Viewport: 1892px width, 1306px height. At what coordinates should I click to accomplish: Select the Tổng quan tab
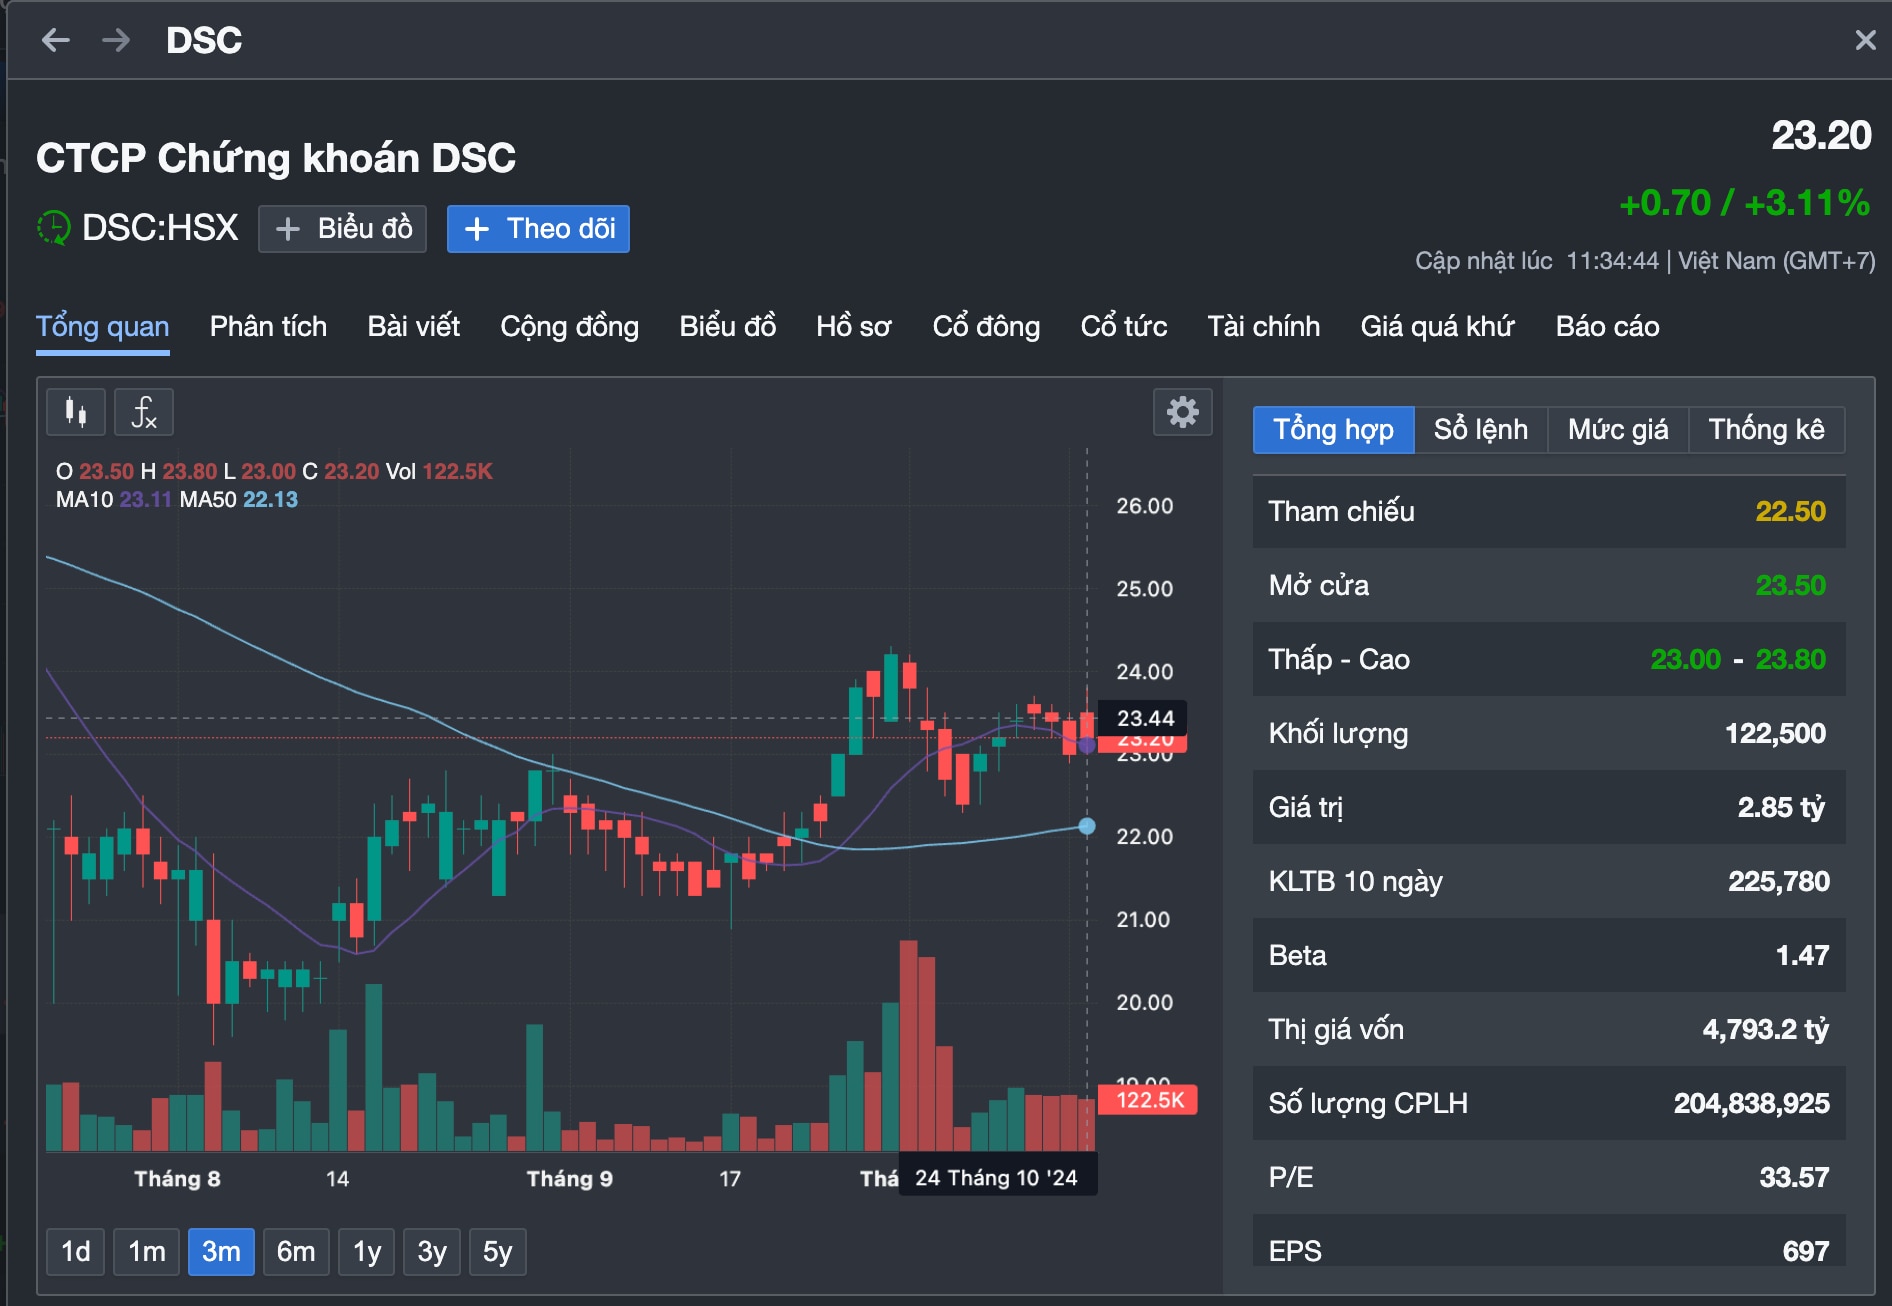click(103, 327)
